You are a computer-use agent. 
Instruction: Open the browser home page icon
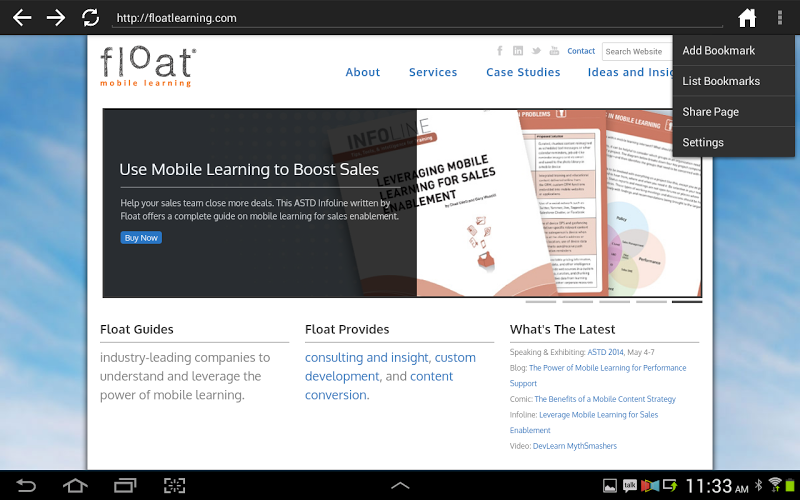tap(747, 18)
